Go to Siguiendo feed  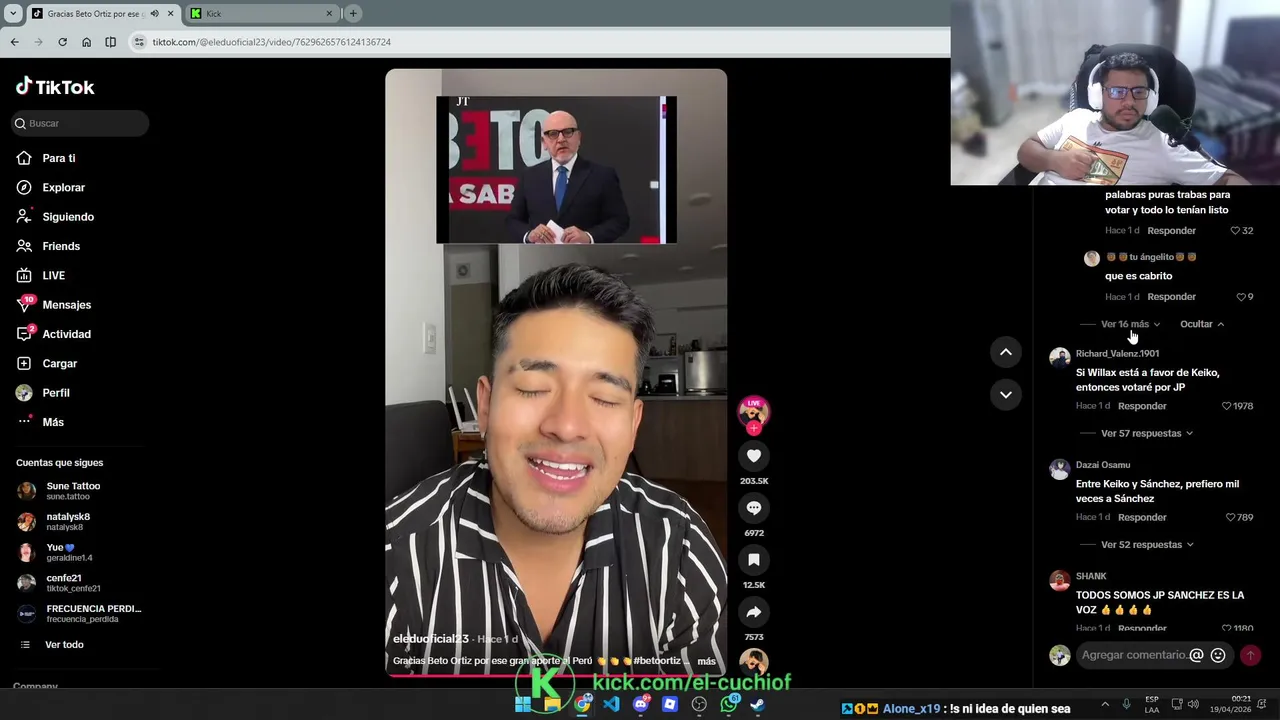(x=55, y=217)
